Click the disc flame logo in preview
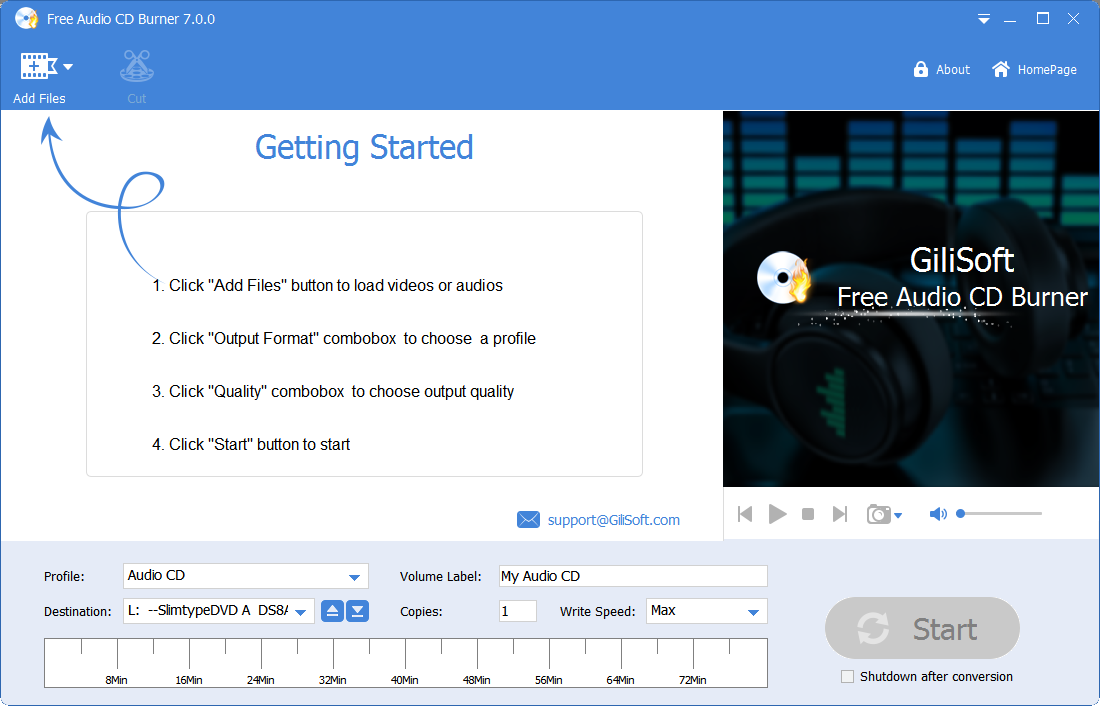This screenshot has width=1100, height=706. click(x=783, y=278)
